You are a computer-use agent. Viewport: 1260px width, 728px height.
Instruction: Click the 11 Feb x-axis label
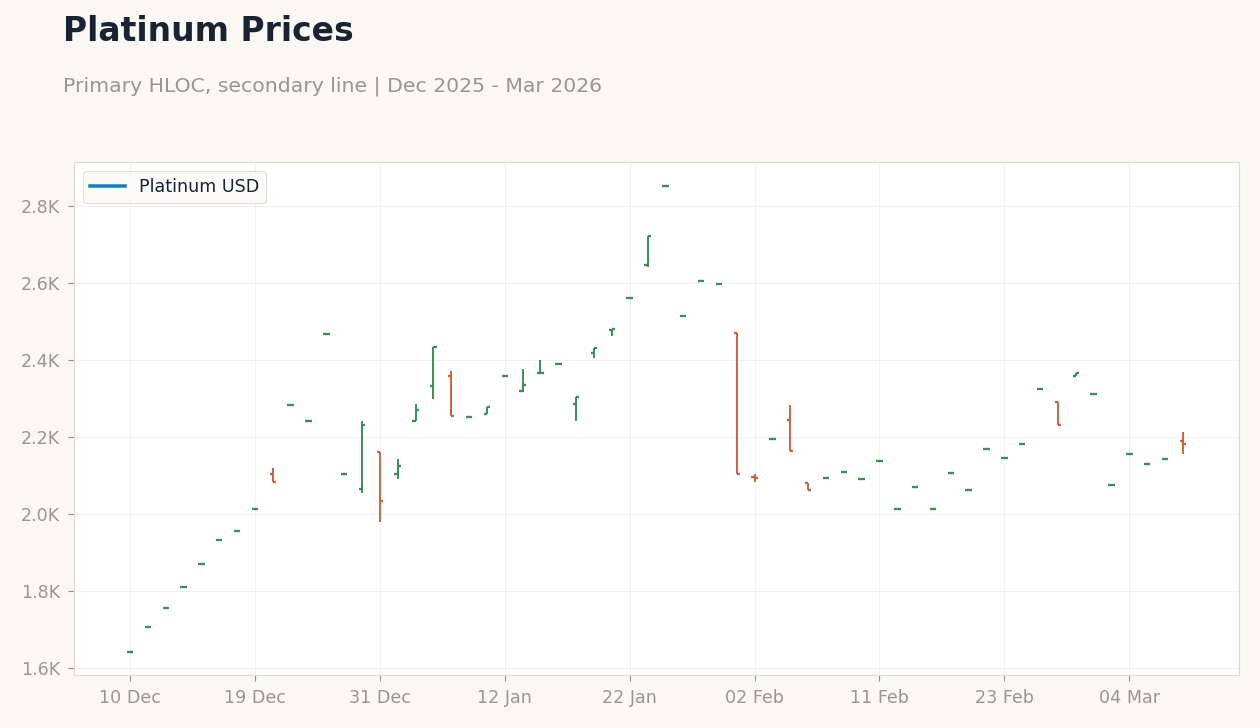pyautogui.click(x=879, y=698)
